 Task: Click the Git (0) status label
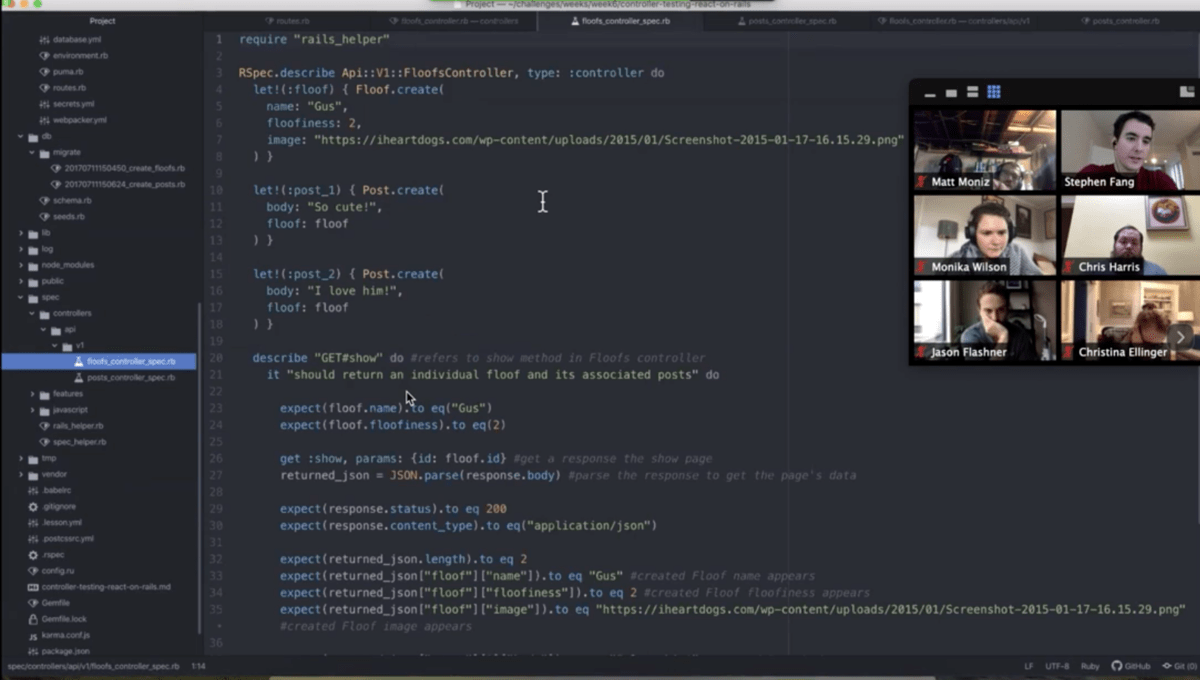tap(1184, 666)
